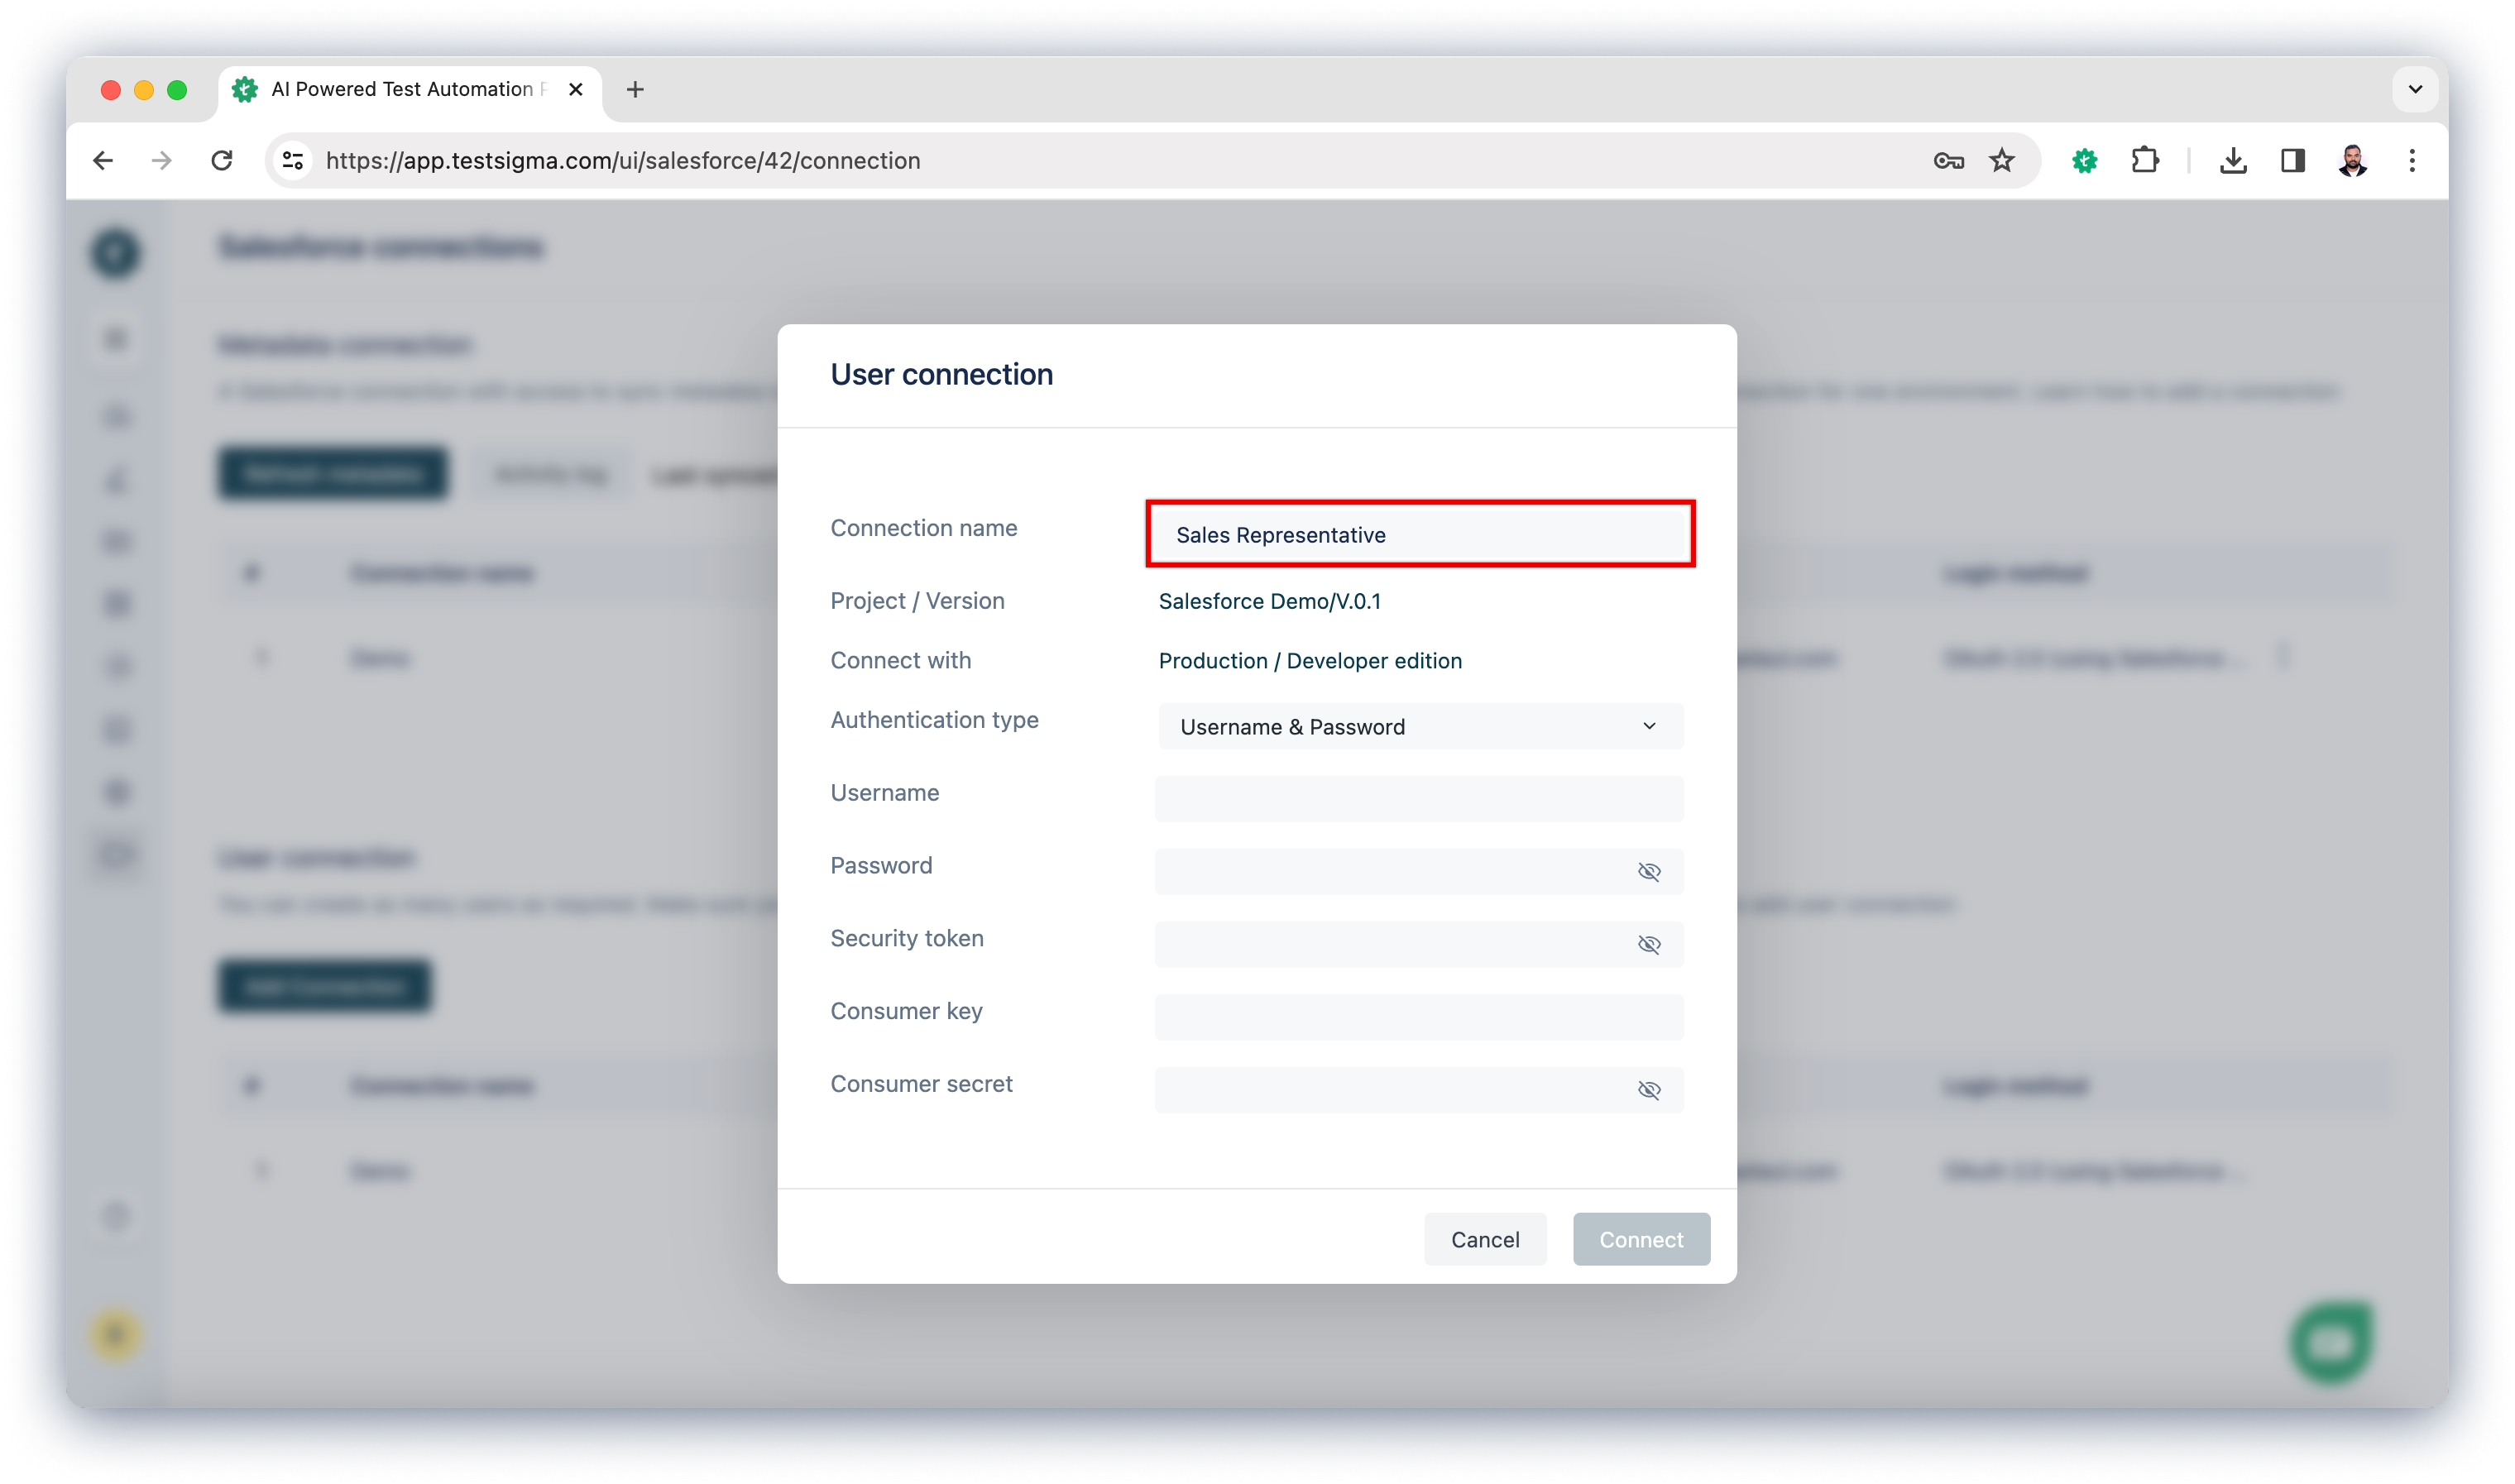Toggle the browser side panel icon
Viewport: 2515px width, 1484px height.
(2293, 160)
